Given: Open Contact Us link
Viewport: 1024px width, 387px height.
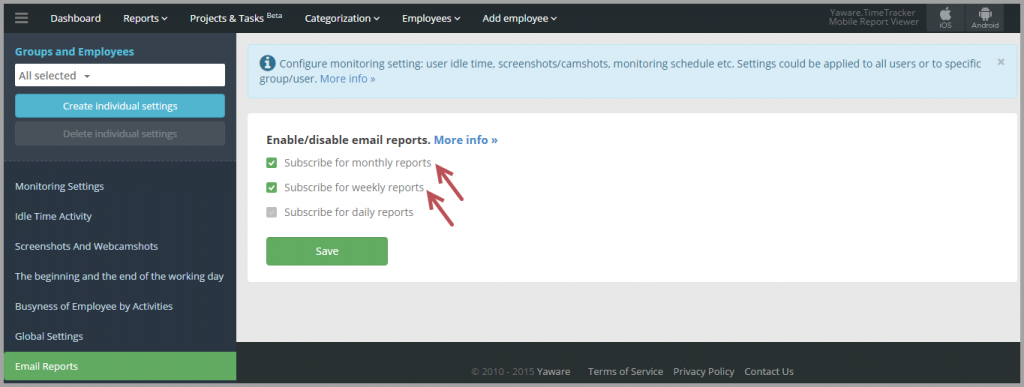Looking at the screenshot, I should point(769,371).
